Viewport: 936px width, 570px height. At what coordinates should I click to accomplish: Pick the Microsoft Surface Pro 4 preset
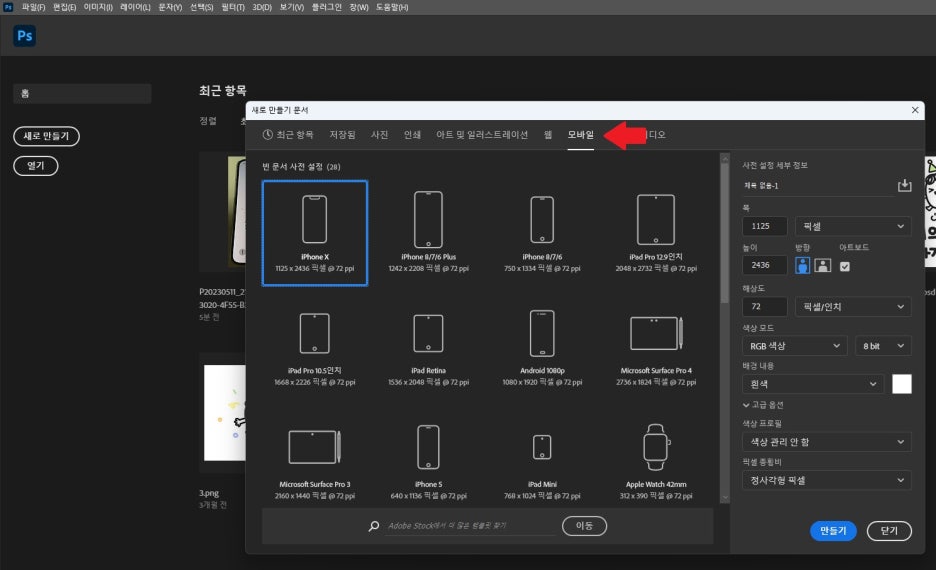point(656,347)
